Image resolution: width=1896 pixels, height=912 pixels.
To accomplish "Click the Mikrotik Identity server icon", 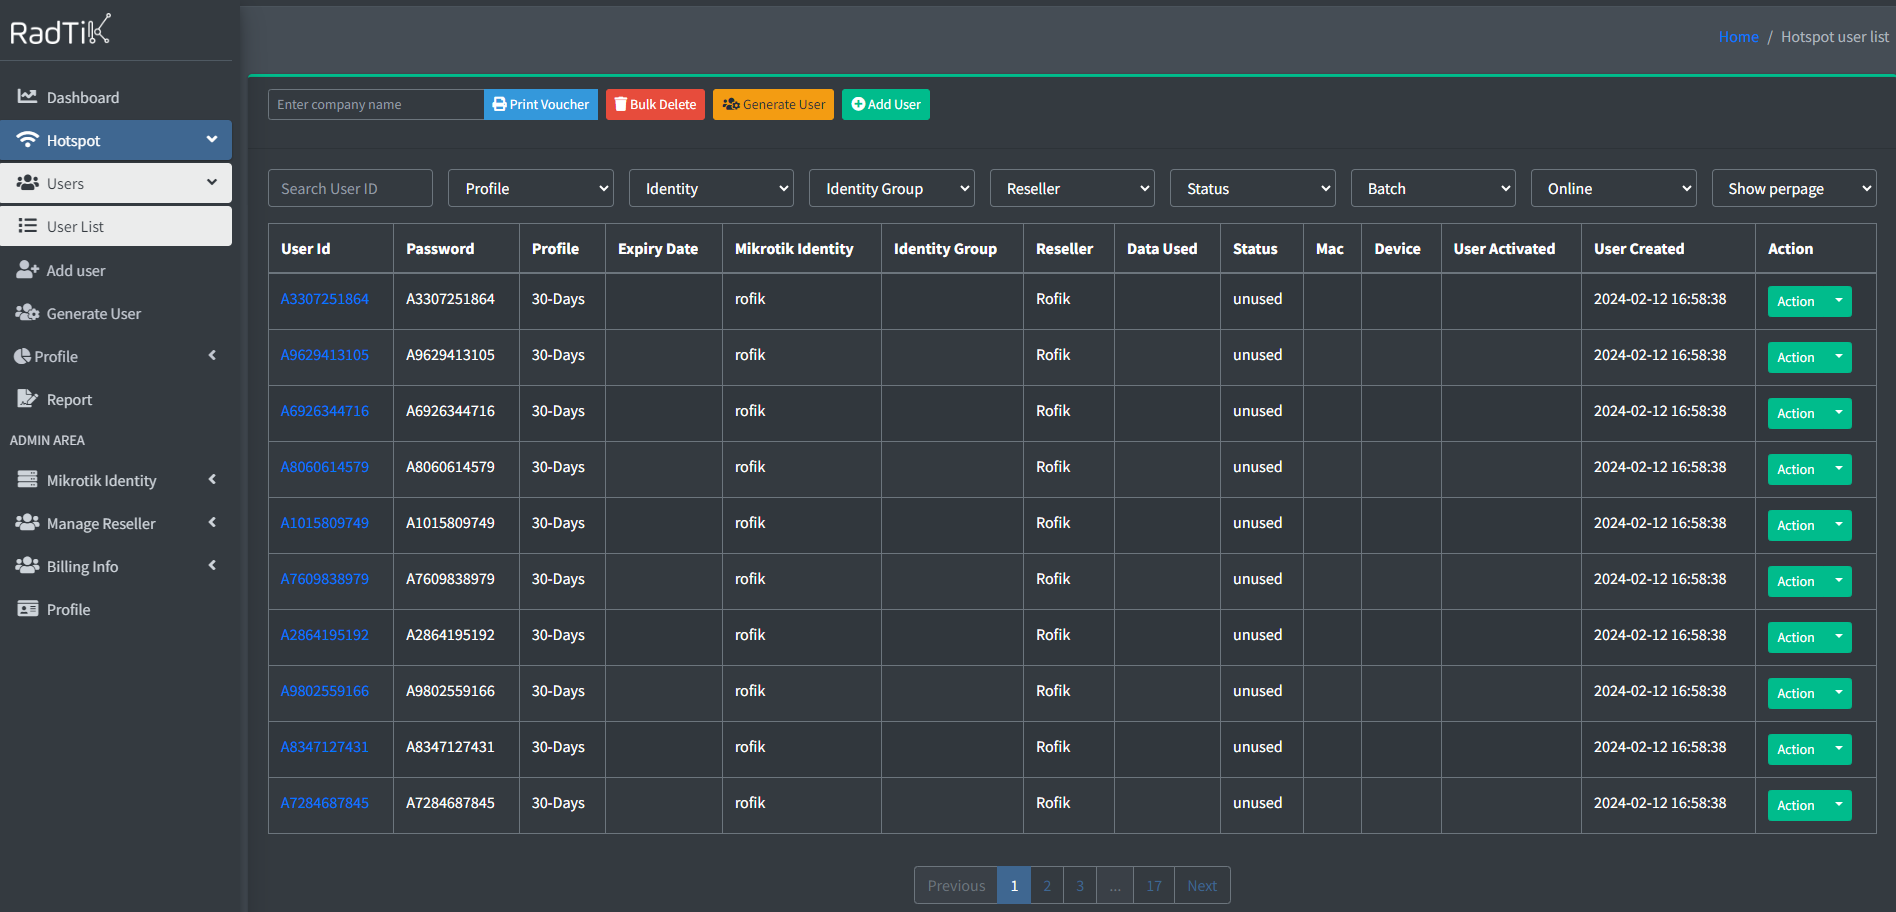I will pos(28,480).
